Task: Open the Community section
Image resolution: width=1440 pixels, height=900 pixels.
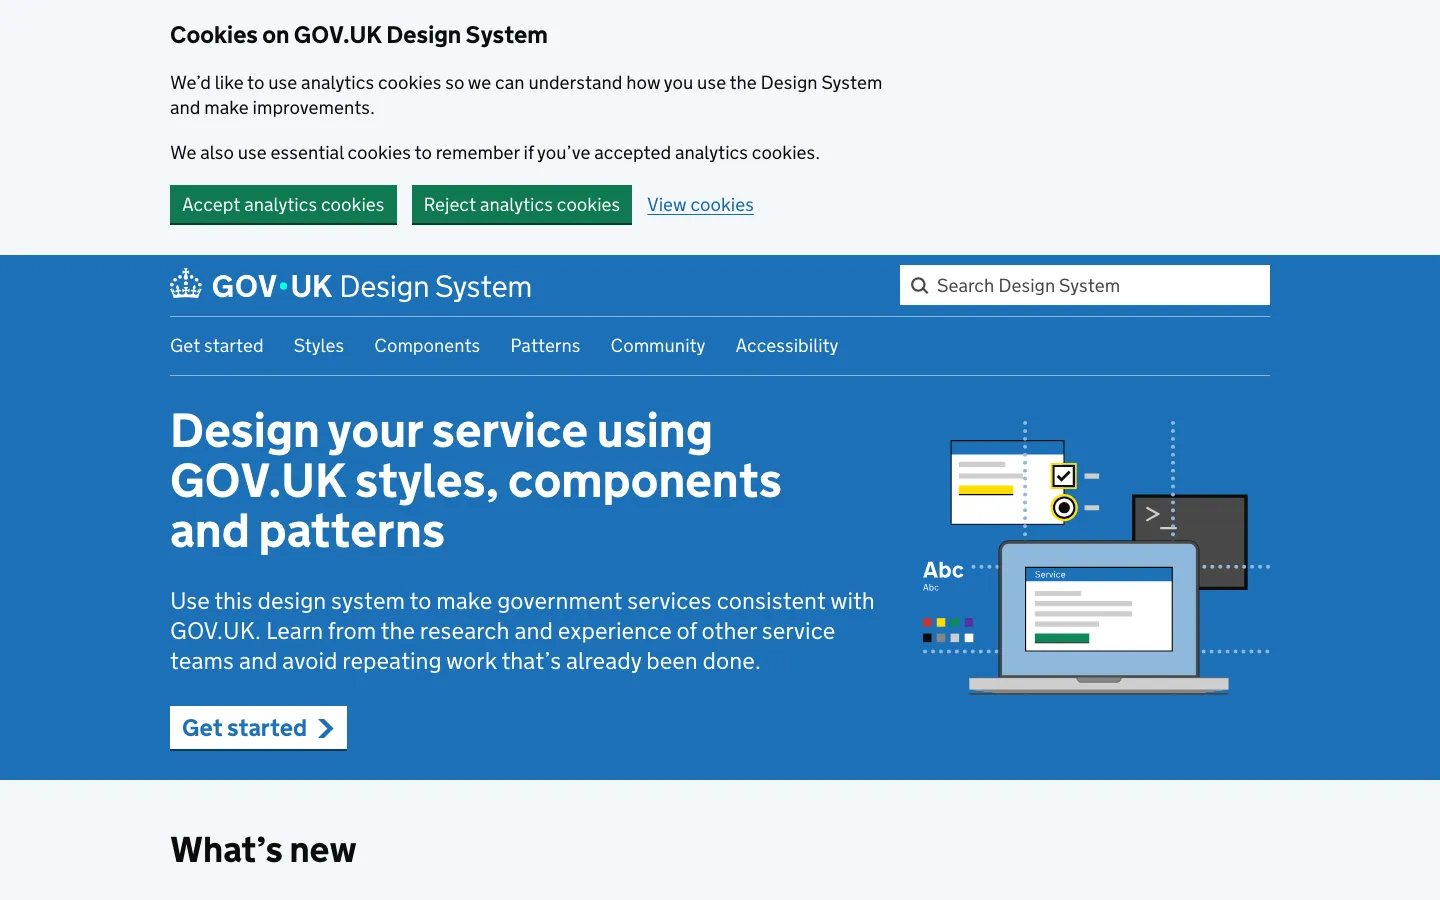Action: pyautogui.click(x=658, y=346)
